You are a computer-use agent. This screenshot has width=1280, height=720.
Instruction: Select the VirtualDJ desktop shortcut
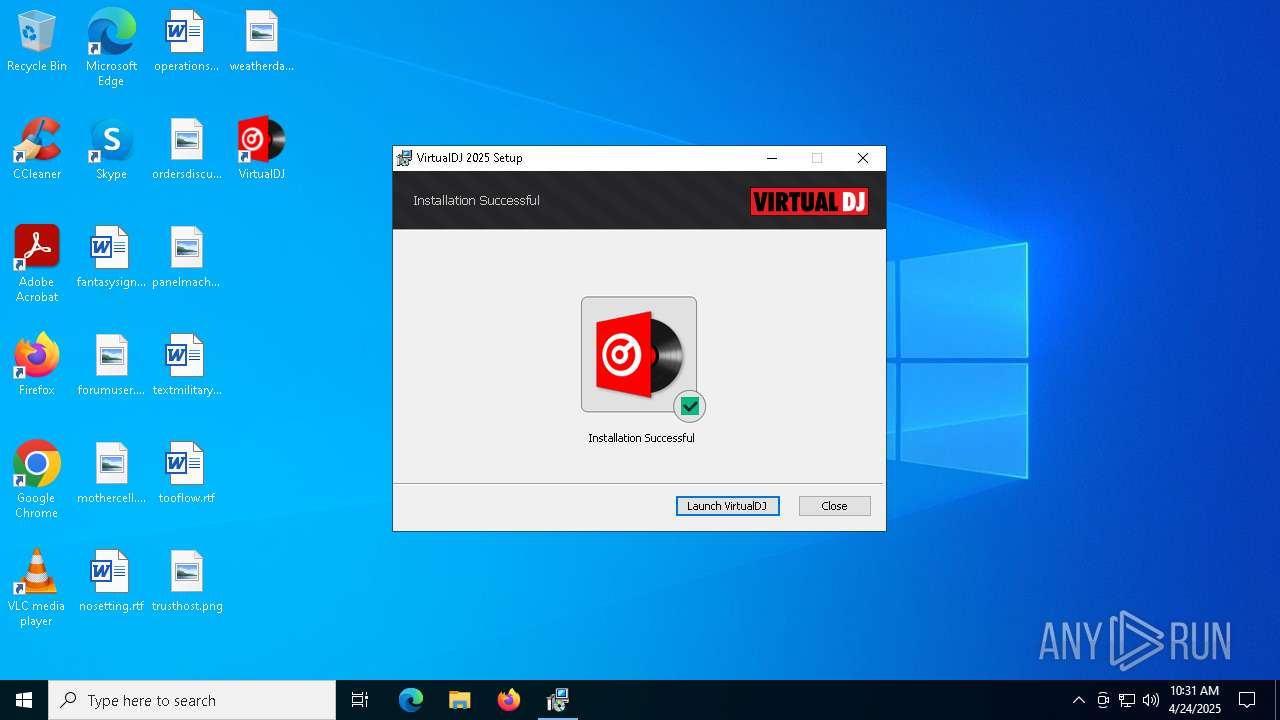(261, 150)
